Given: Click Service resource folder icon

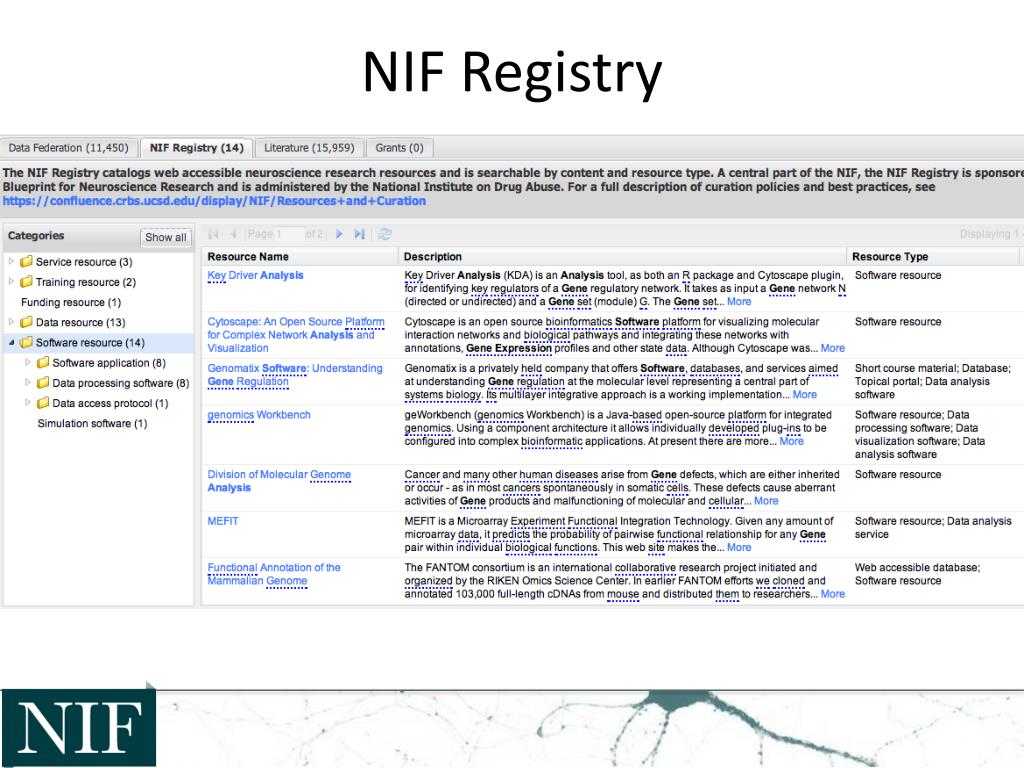Looking at the screenshot, I should click(26, 261).
